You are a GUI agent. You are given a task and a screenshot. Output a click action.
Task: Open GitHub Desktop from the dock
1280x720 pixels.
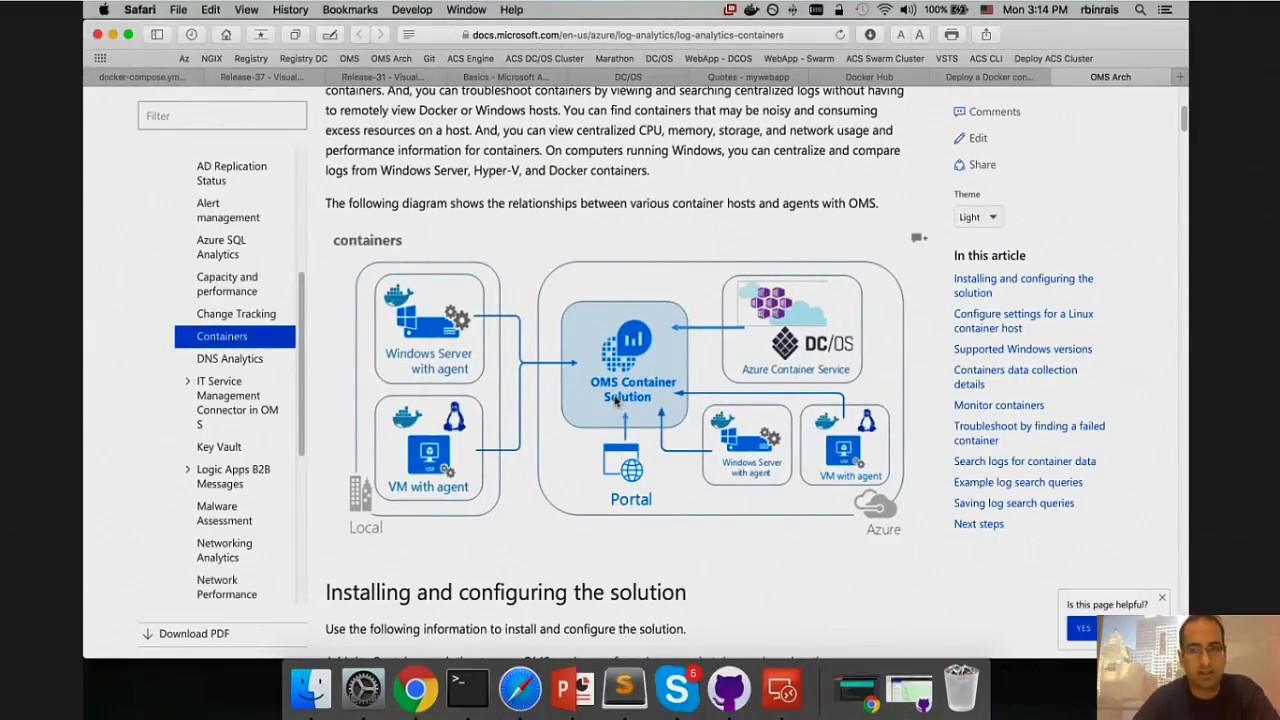click(729, 688)
